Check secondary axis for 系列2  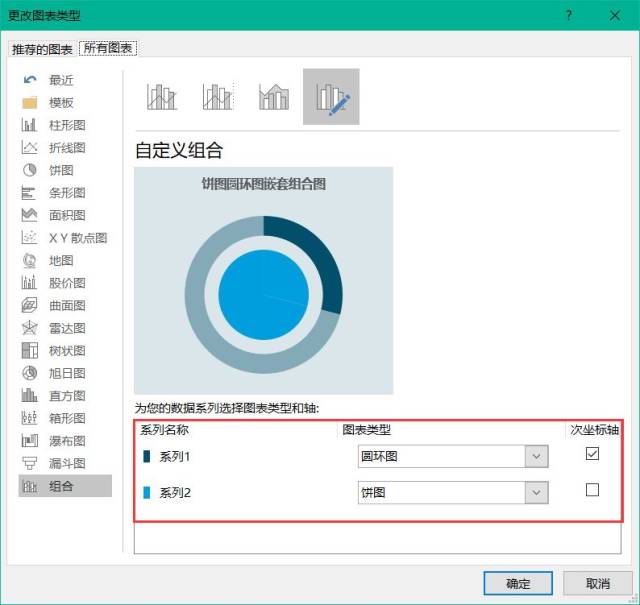click(592, 489)
